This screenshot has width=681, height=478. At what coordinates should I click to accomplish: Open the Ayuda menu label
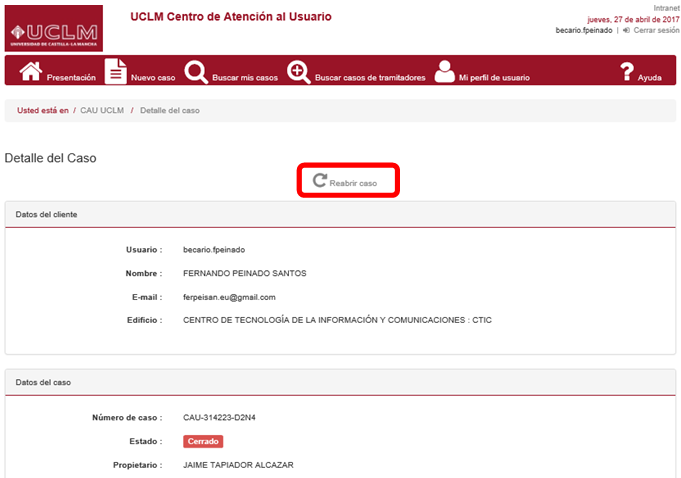650,78
